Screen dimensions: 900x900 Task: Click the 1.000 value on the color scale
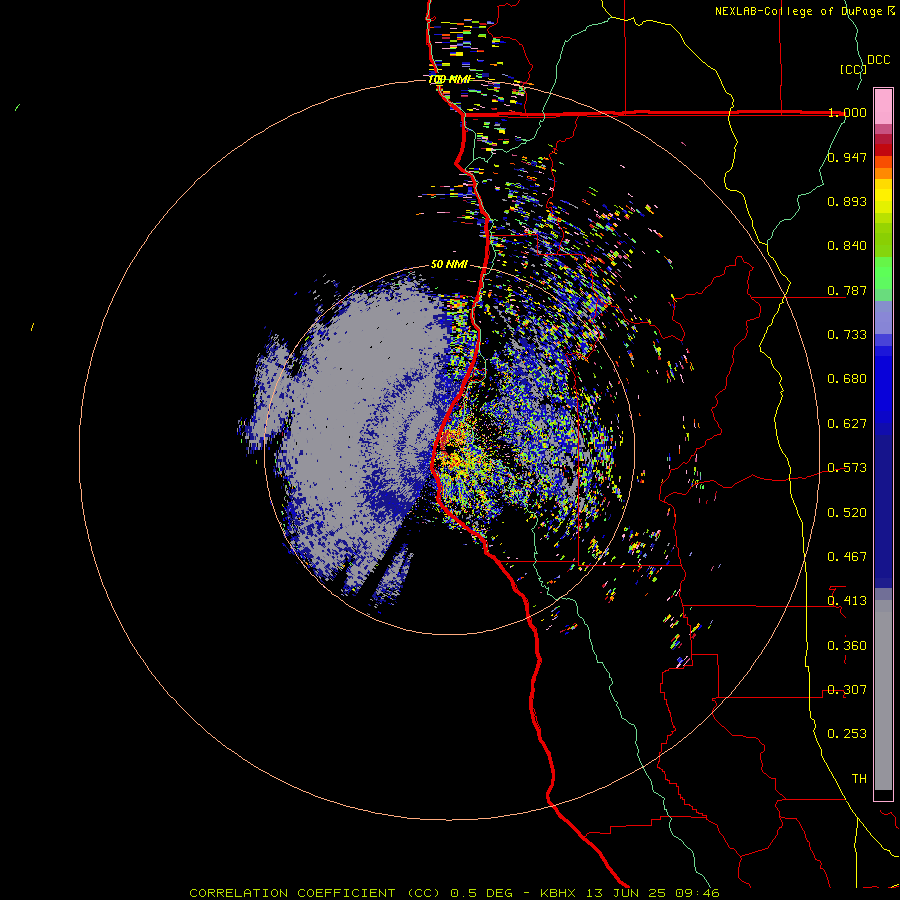(x=847, y=112)
